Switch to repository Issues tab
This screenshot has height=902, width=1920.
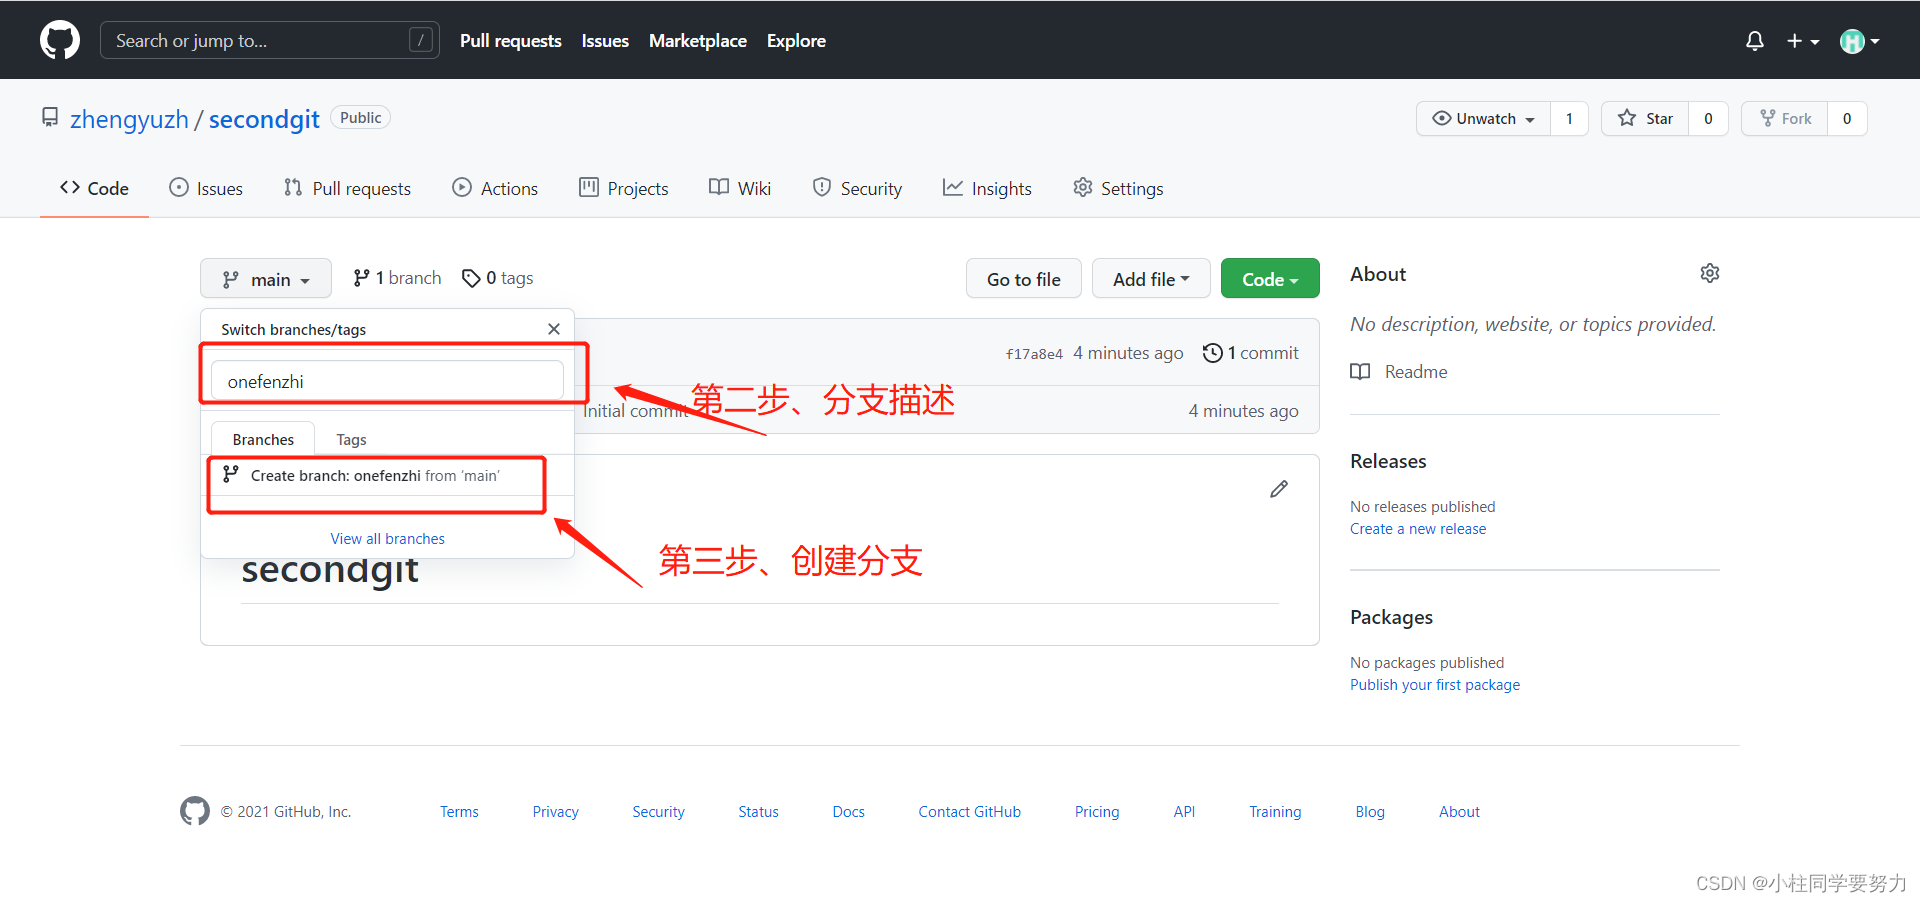(x=206, y=188)
